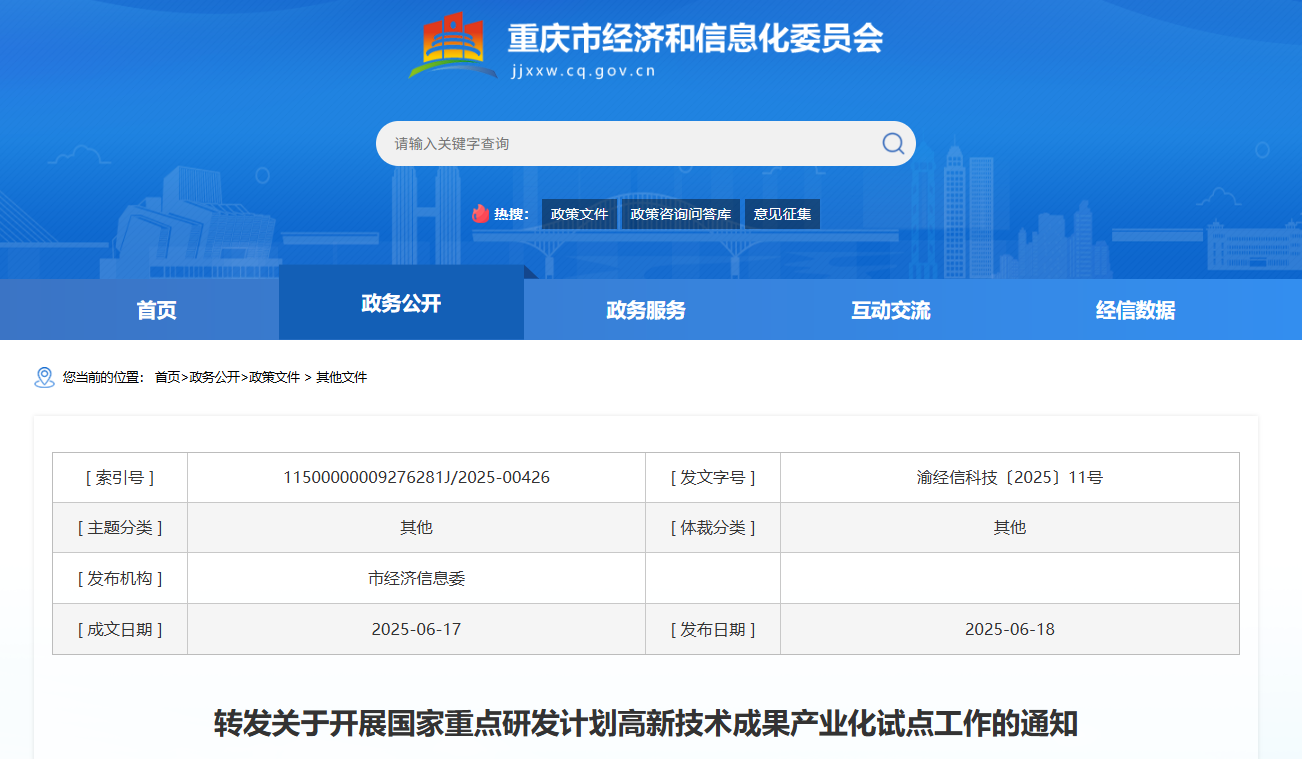Viewport: 1302px width, 759px height.
Task: Go to the 互动交流 tab
Action: (x=890, y=310)
